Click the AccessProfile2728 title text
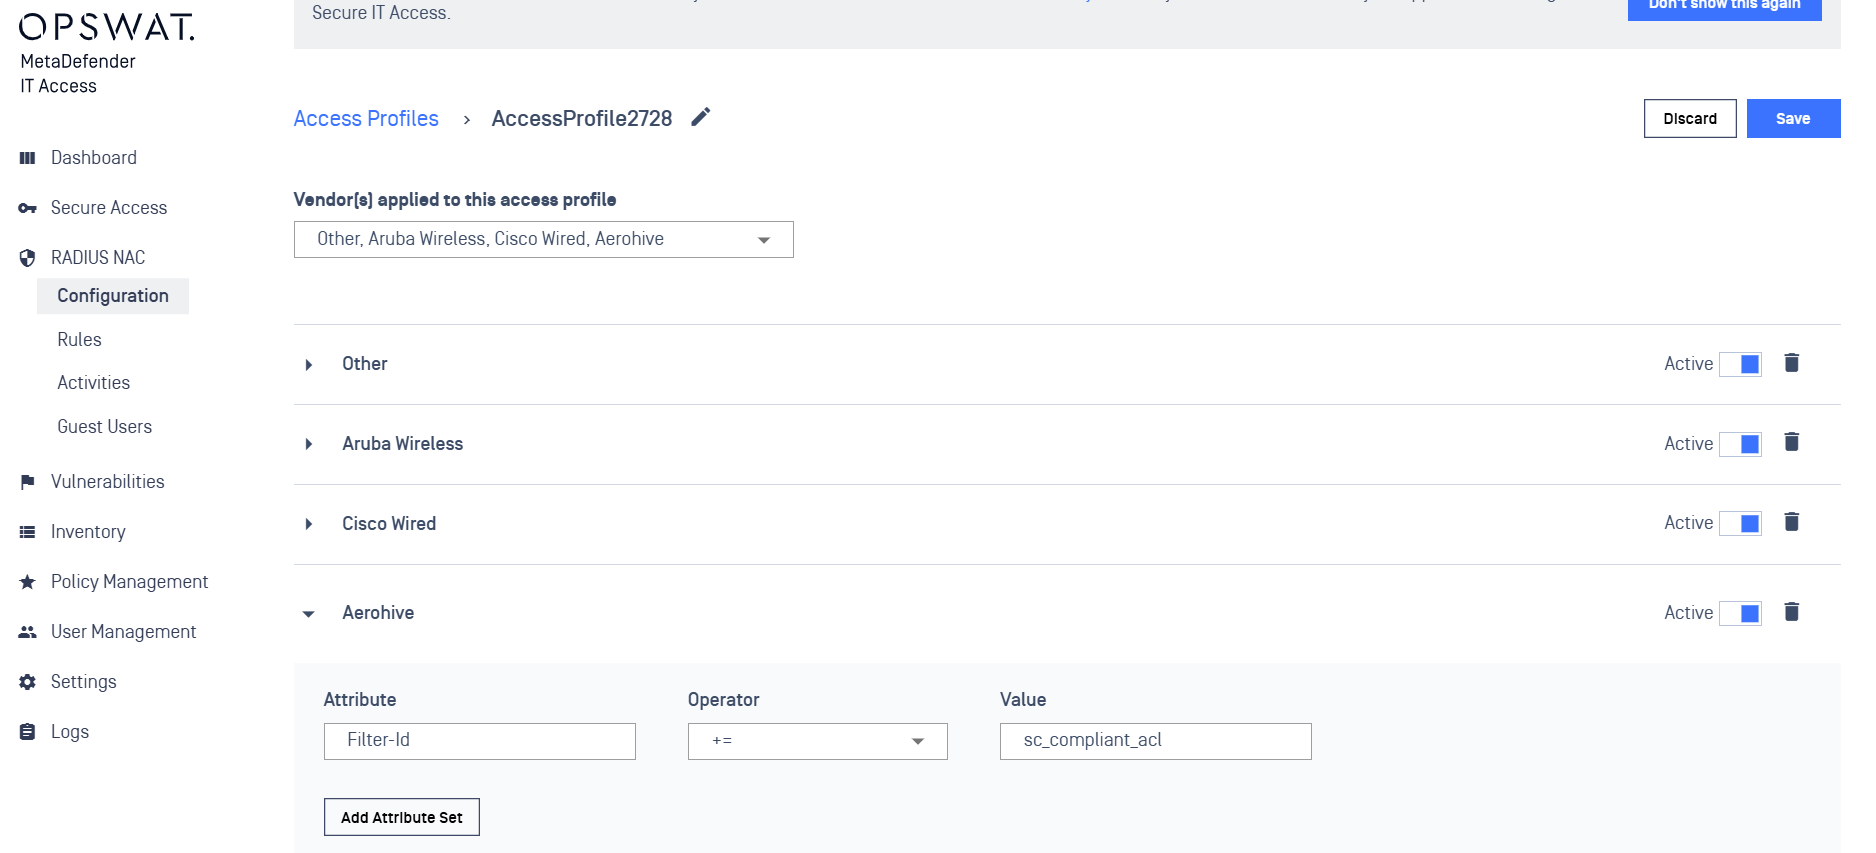Screen dimensions: 1876x853 tap(582, 119)
